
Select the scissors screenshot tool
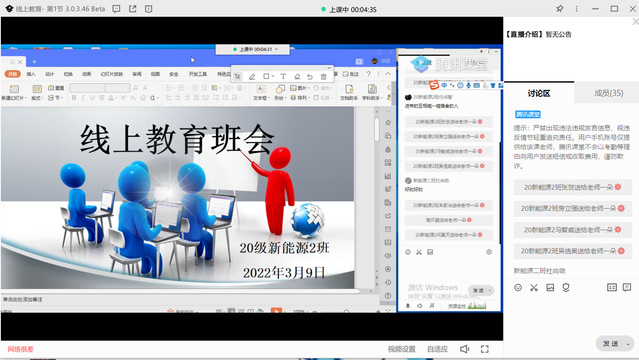pos(534,287)
